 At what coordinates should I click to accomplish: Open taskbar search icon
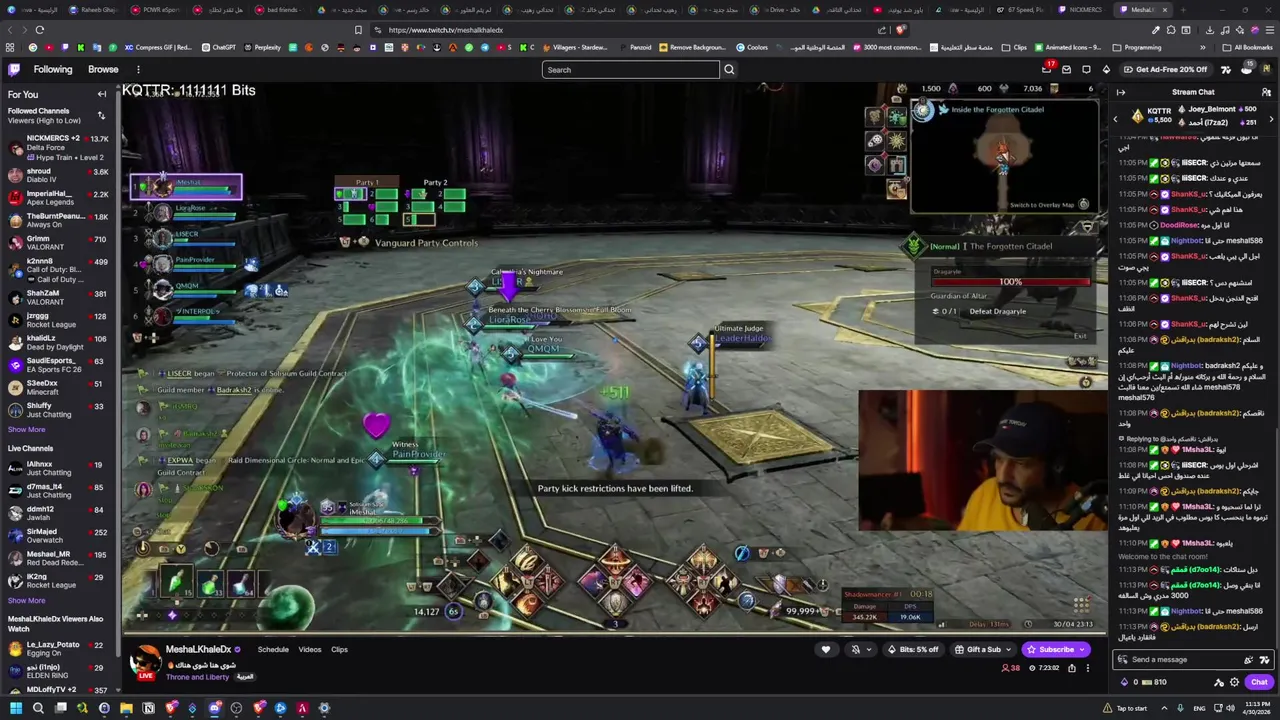(38, 708)
